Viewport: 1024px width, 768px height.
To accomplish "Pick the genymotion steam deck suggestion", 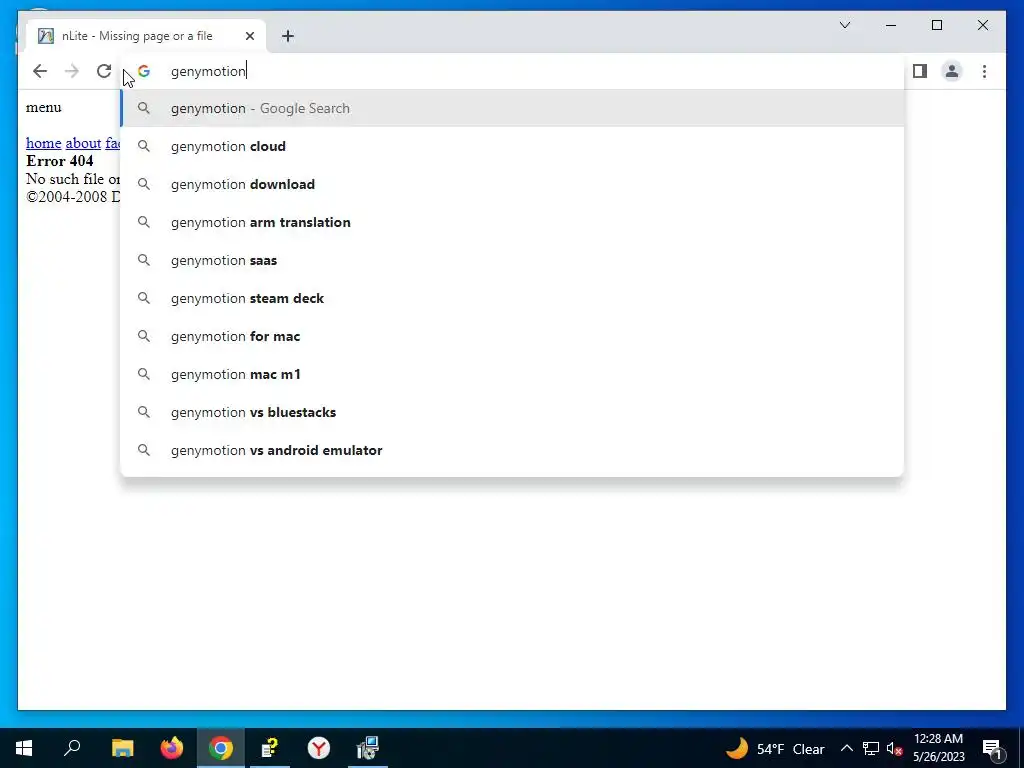I will coord(513,298).
